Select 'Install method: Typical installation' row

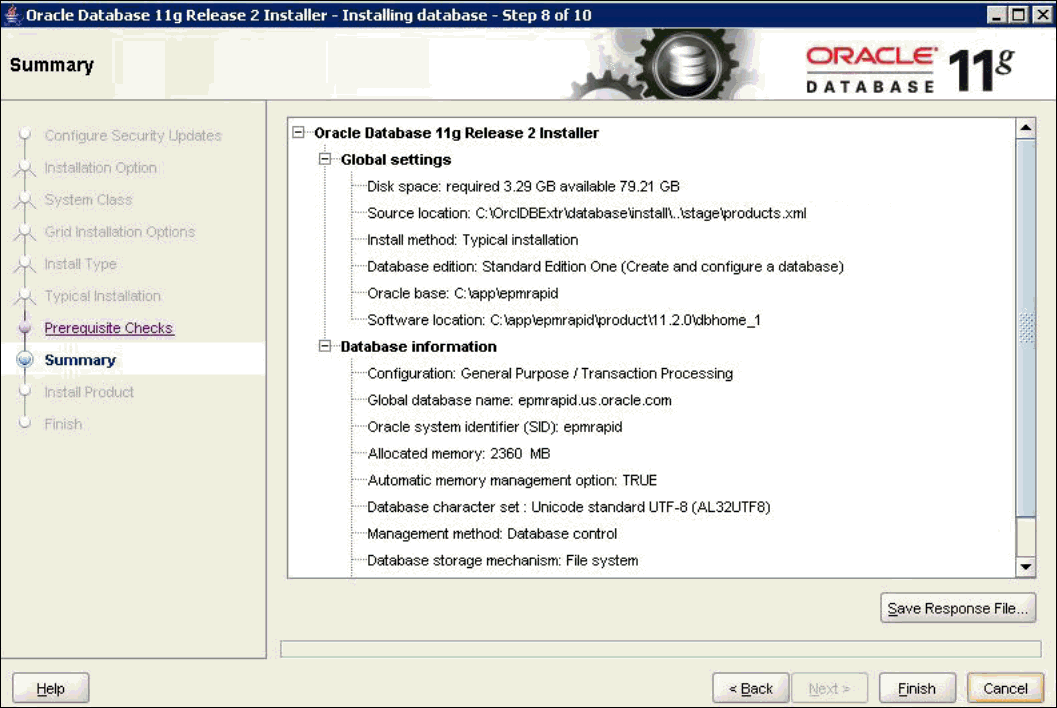473,240
